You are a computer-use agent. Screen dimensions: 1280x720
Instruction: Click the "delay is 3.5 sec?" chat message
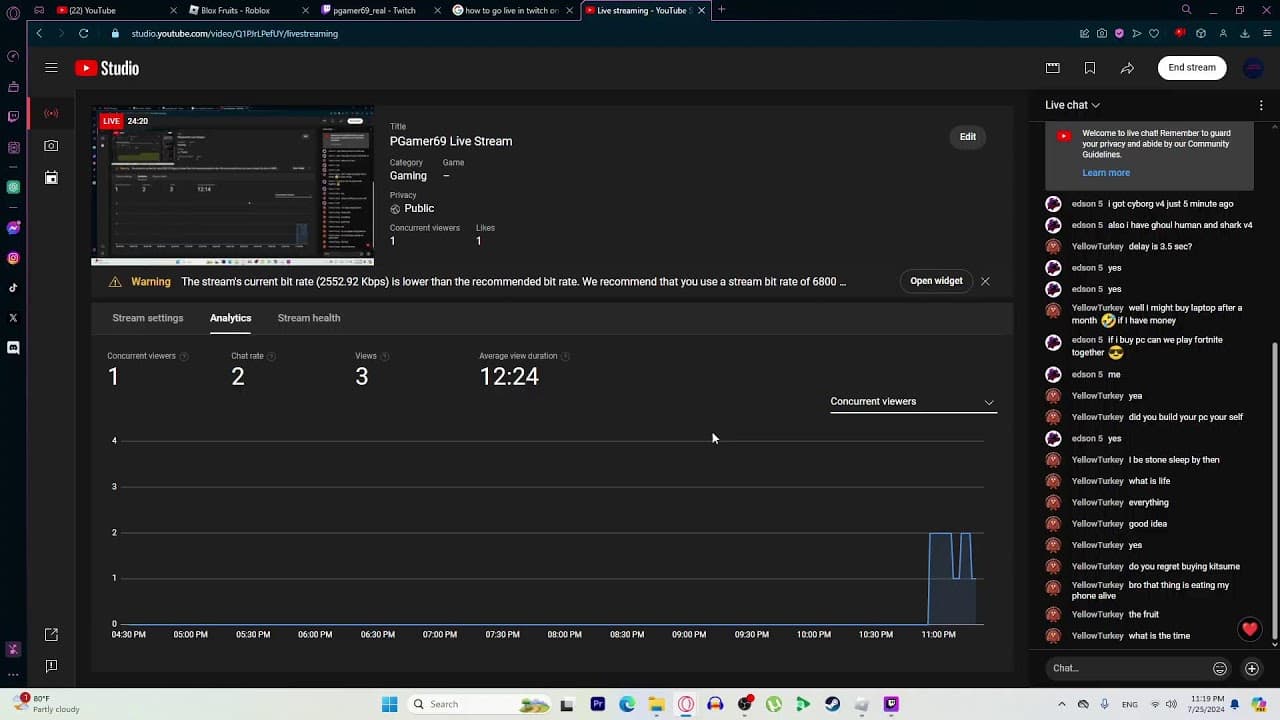point(1160,247)
